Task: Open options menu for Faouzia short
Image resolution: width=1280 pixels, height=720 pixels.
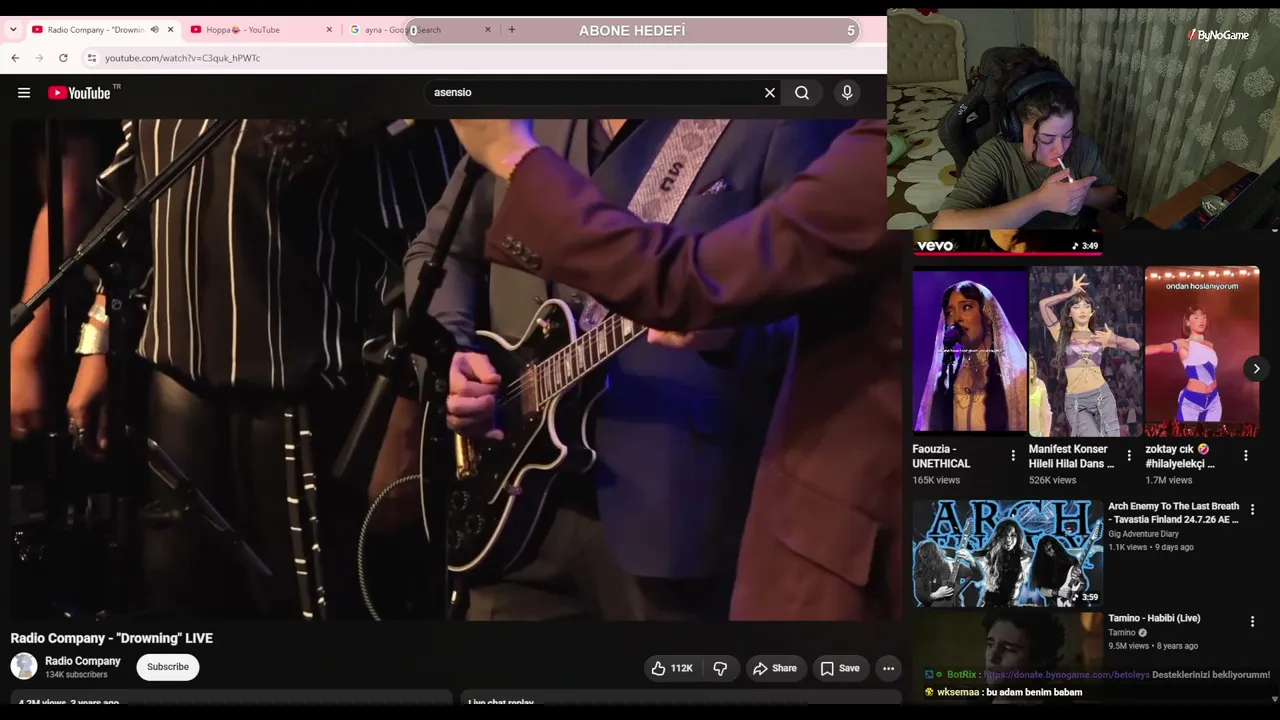Action: (1013, 456)
